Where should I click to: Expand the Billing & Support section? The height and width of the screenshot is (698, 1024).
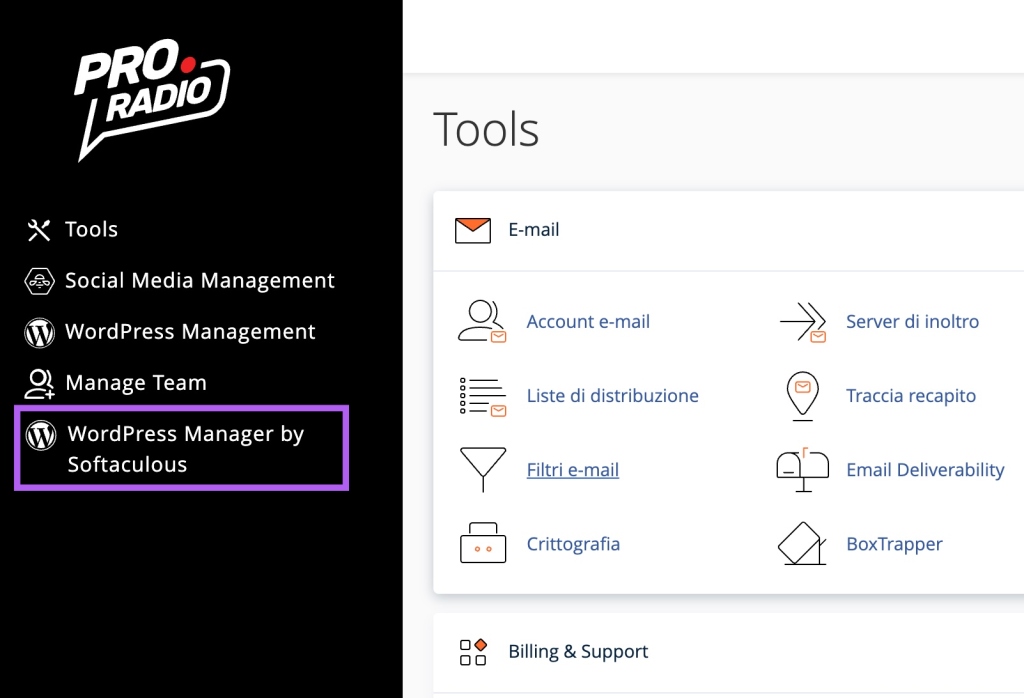coord(577,652)
